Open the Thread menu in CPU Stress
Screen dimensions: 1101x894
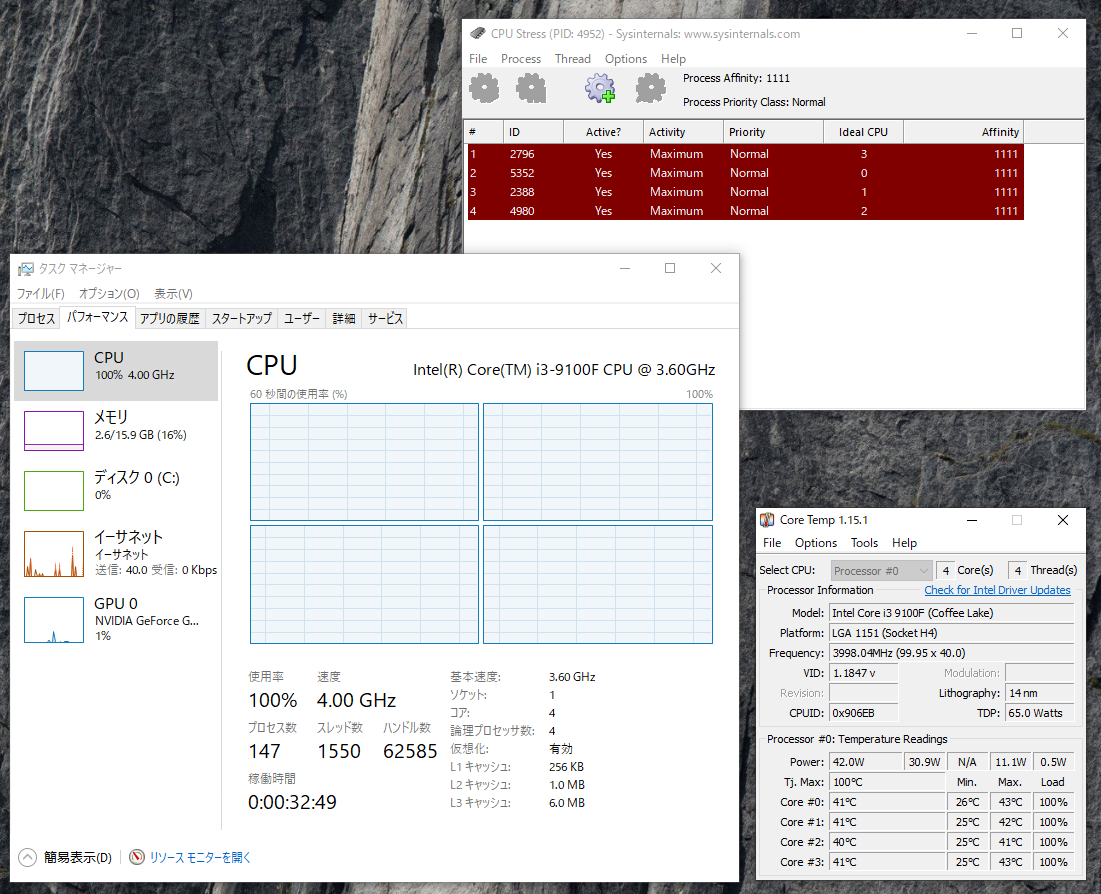pyautogui.click(x=573, y=59)
